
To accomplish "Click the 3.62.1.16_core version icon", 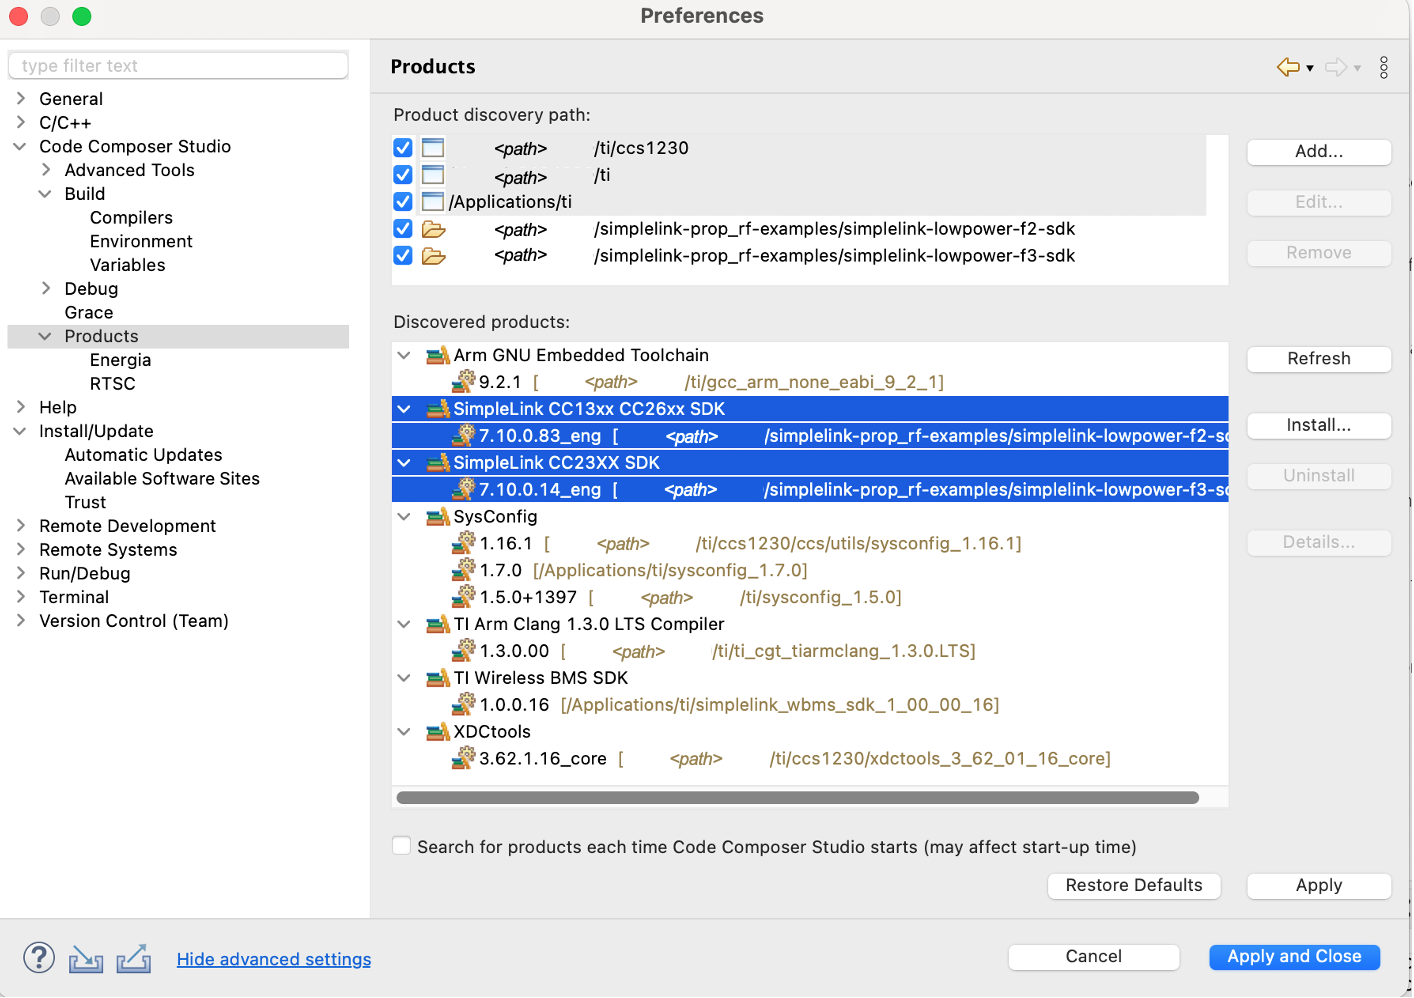I will pyautogui.click(x=463, y=759).
